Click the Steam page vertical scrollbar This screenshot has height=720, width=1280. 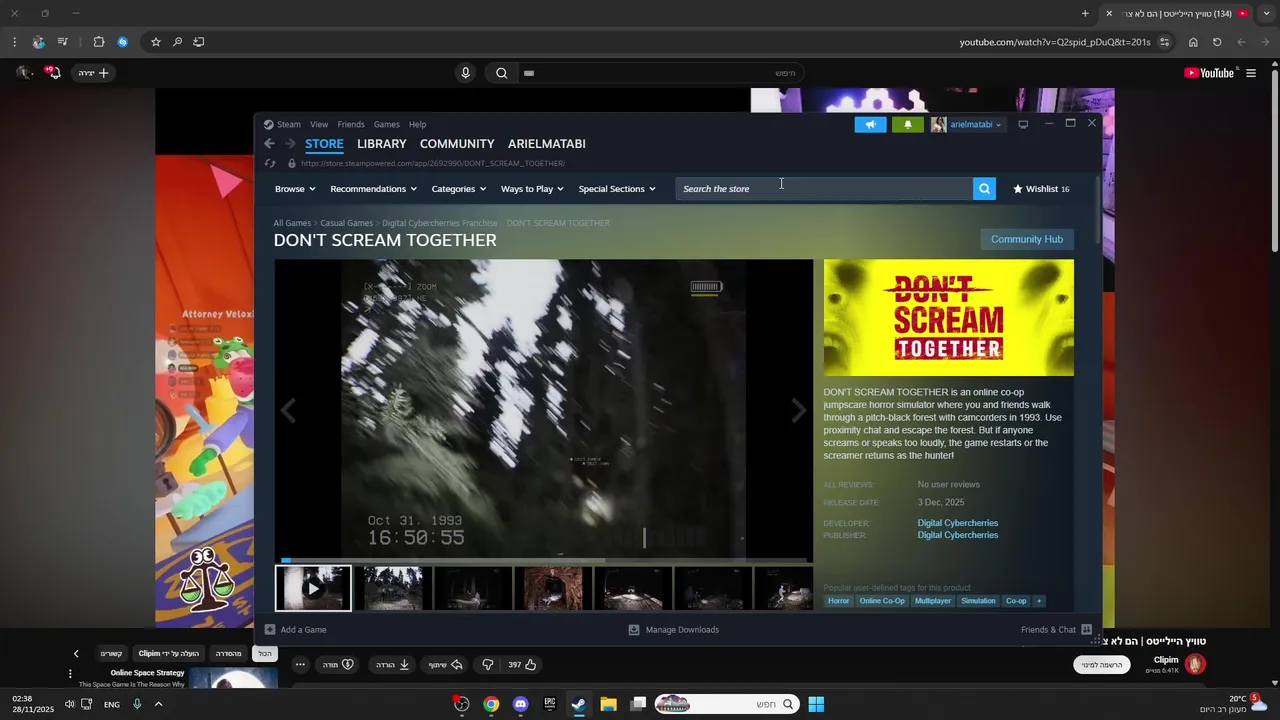(1098, 210)
